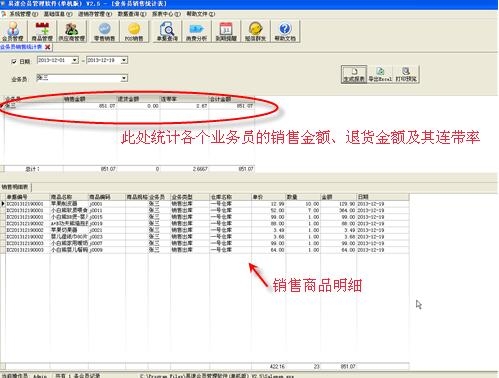Open the 业务员 salesperson combo box
Viewport: 499px width, 378px height.
(x=82, y=78)
